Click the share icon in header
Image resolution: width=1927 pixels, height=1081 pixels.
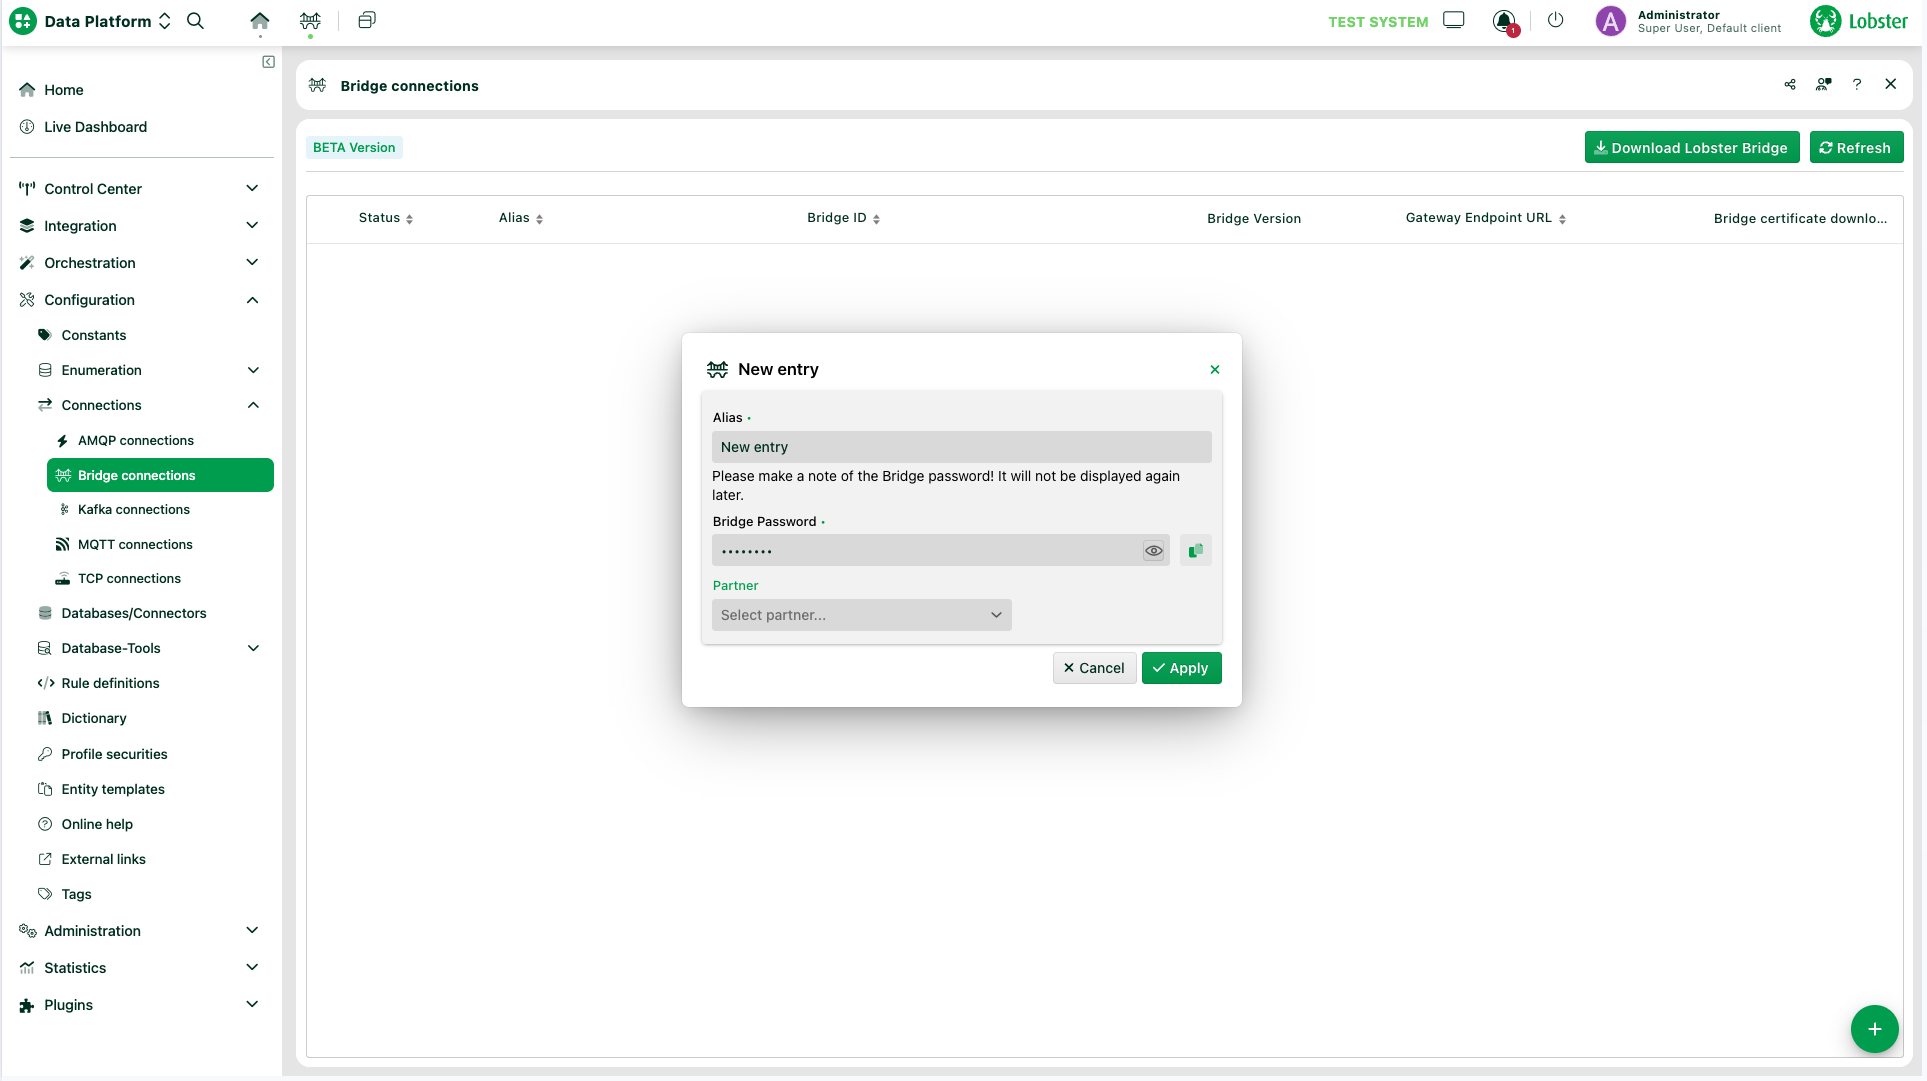tap(1790, 85)
